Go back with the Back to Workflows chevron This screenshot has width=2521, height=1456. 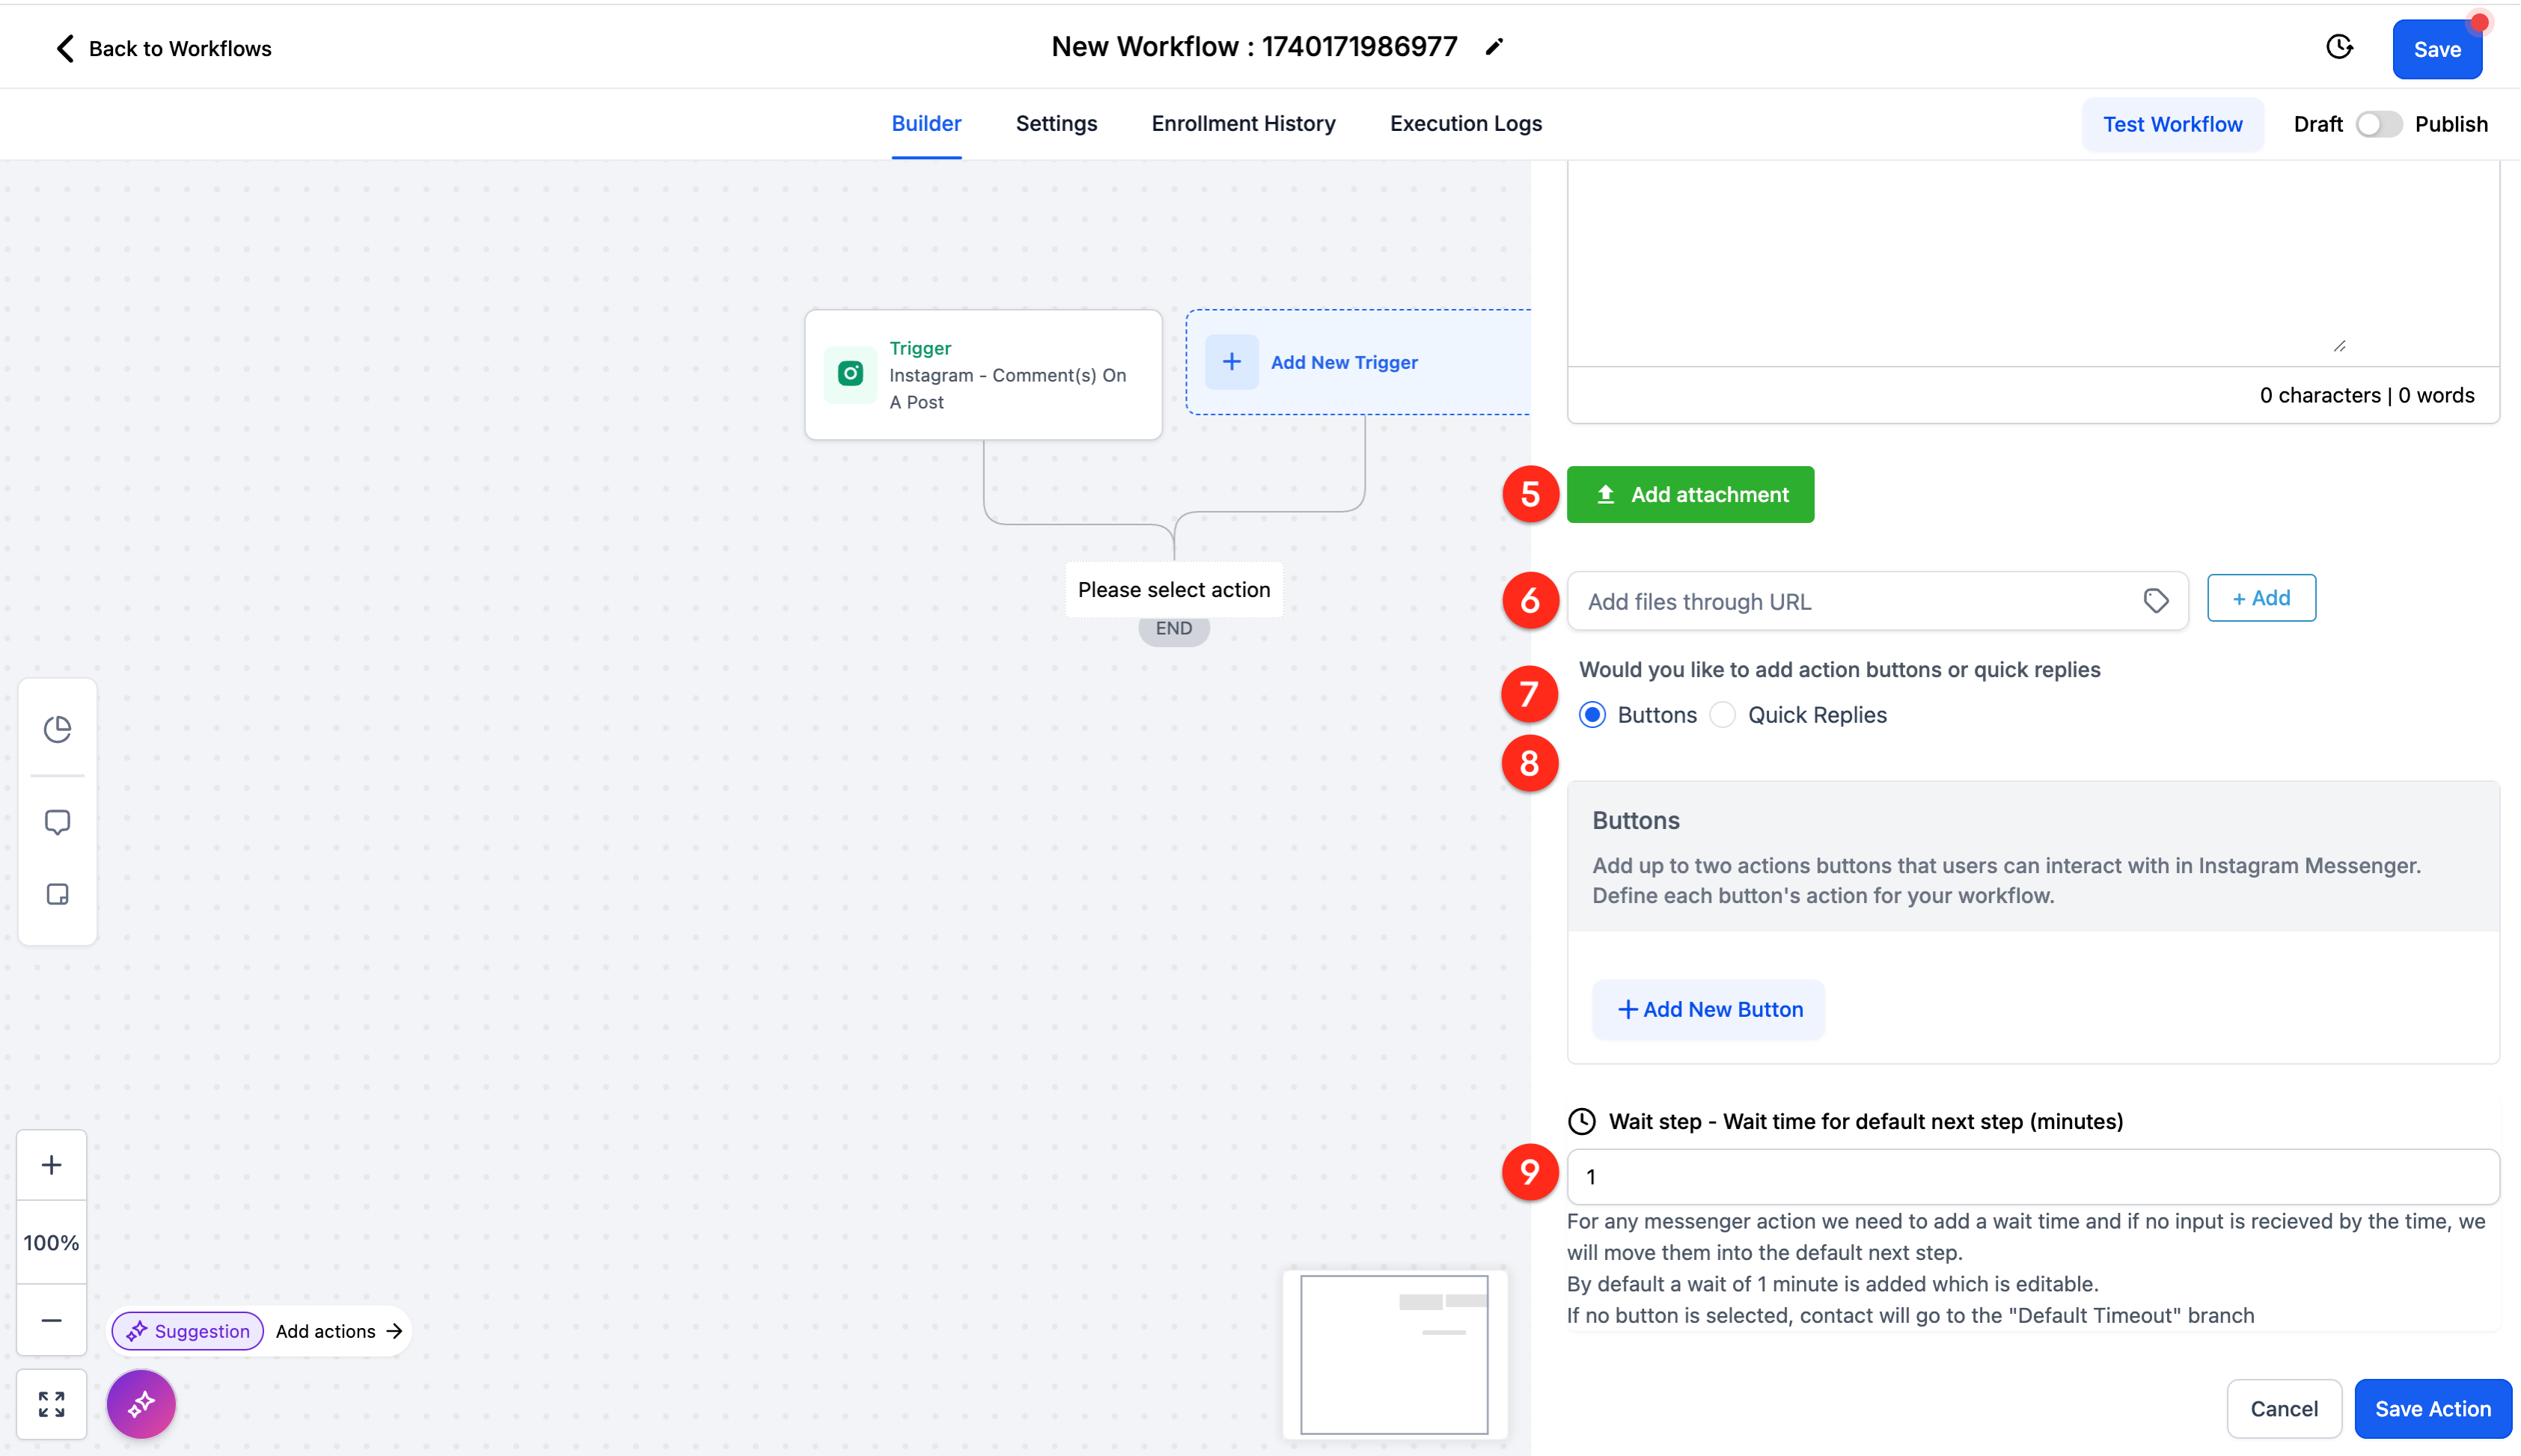click(65, 48)
